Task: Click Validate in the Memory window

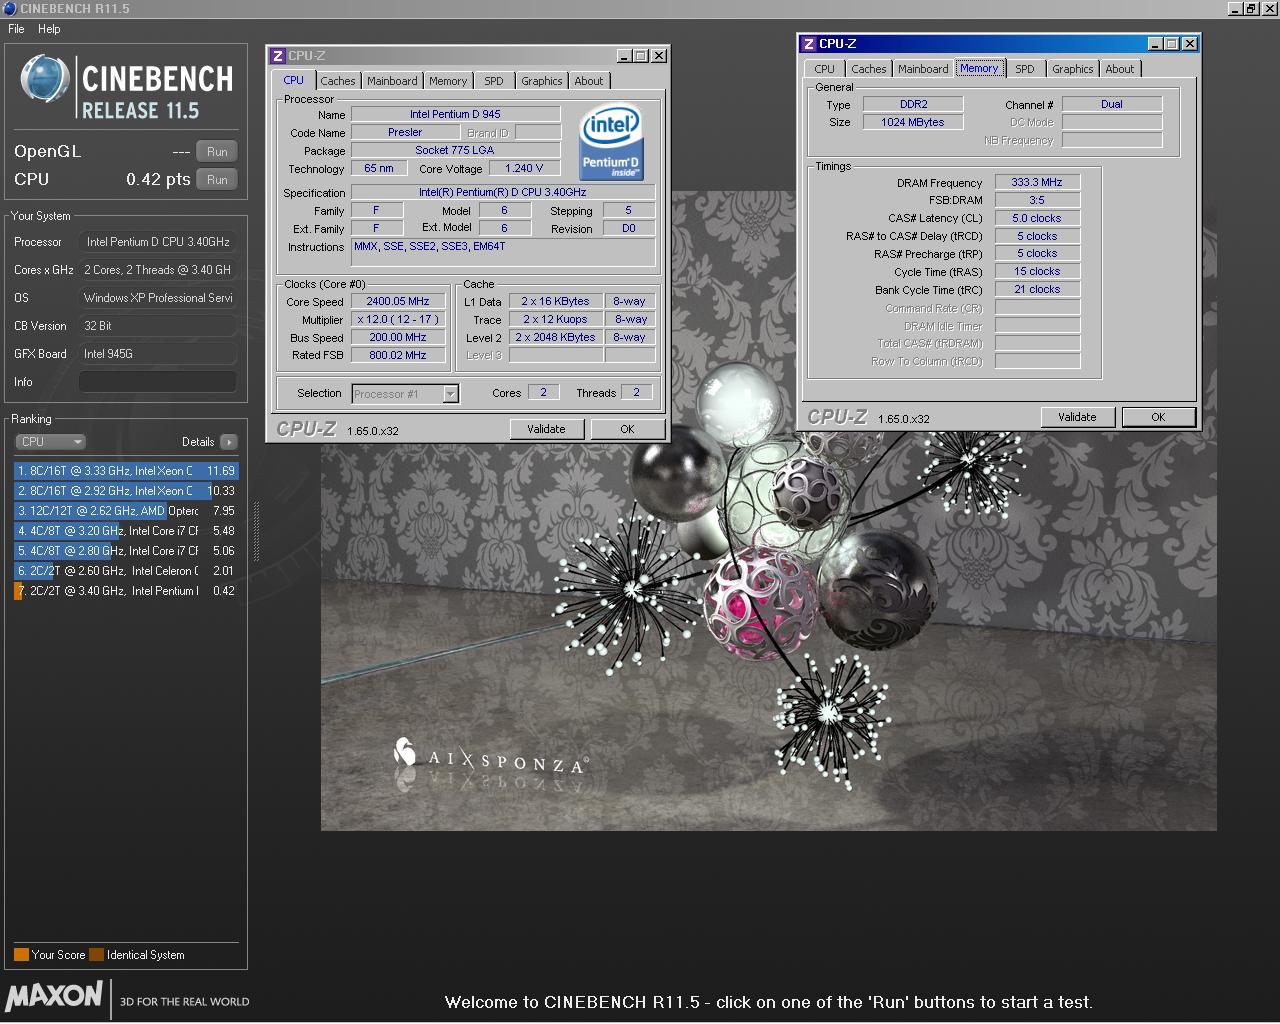Action: (x=1077, y=417)
